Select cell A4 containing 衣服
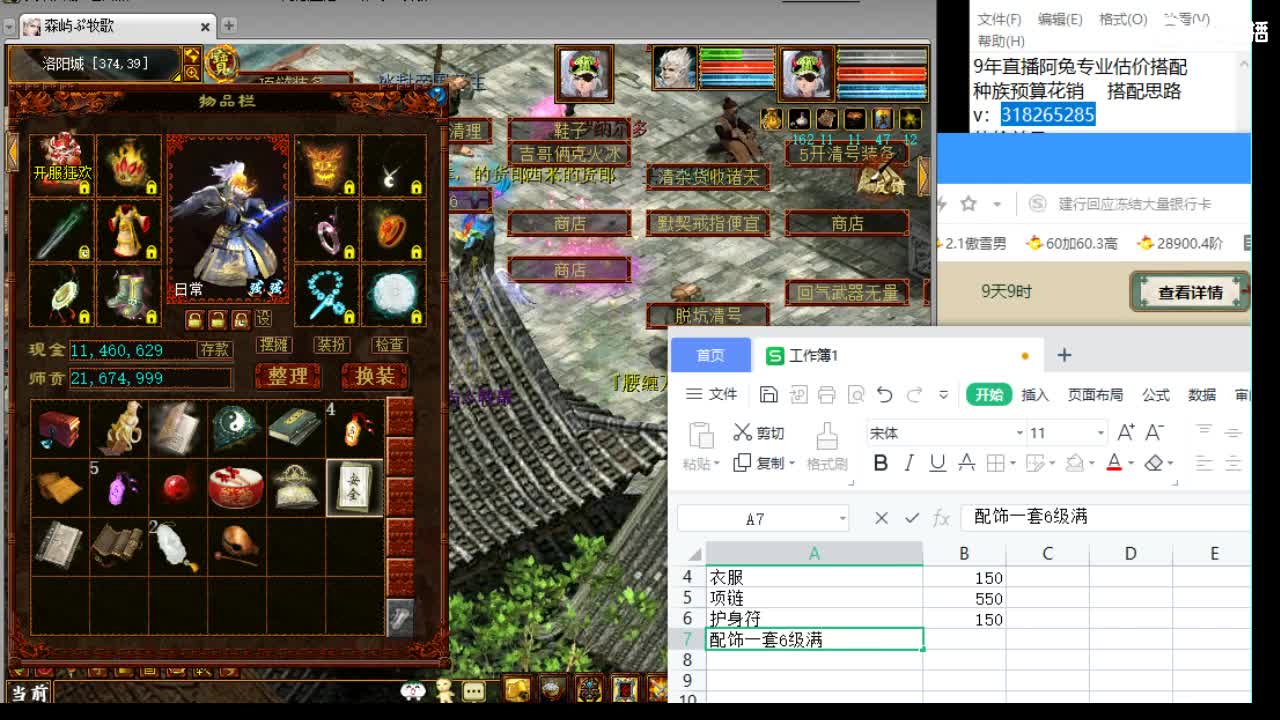1280x720 pixels. [814, 577]
